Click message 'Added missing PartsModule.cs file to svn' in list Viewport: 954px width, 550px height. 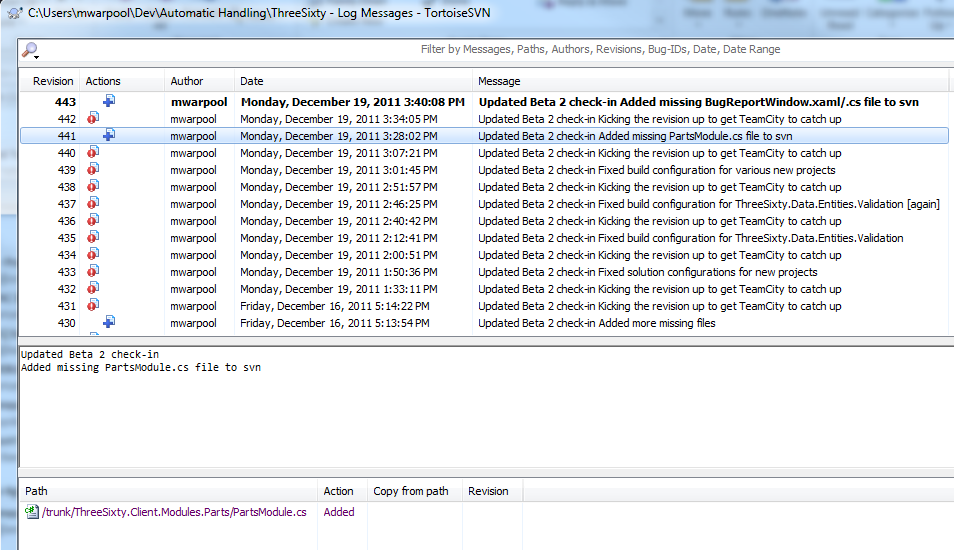(x=635, y=136)
